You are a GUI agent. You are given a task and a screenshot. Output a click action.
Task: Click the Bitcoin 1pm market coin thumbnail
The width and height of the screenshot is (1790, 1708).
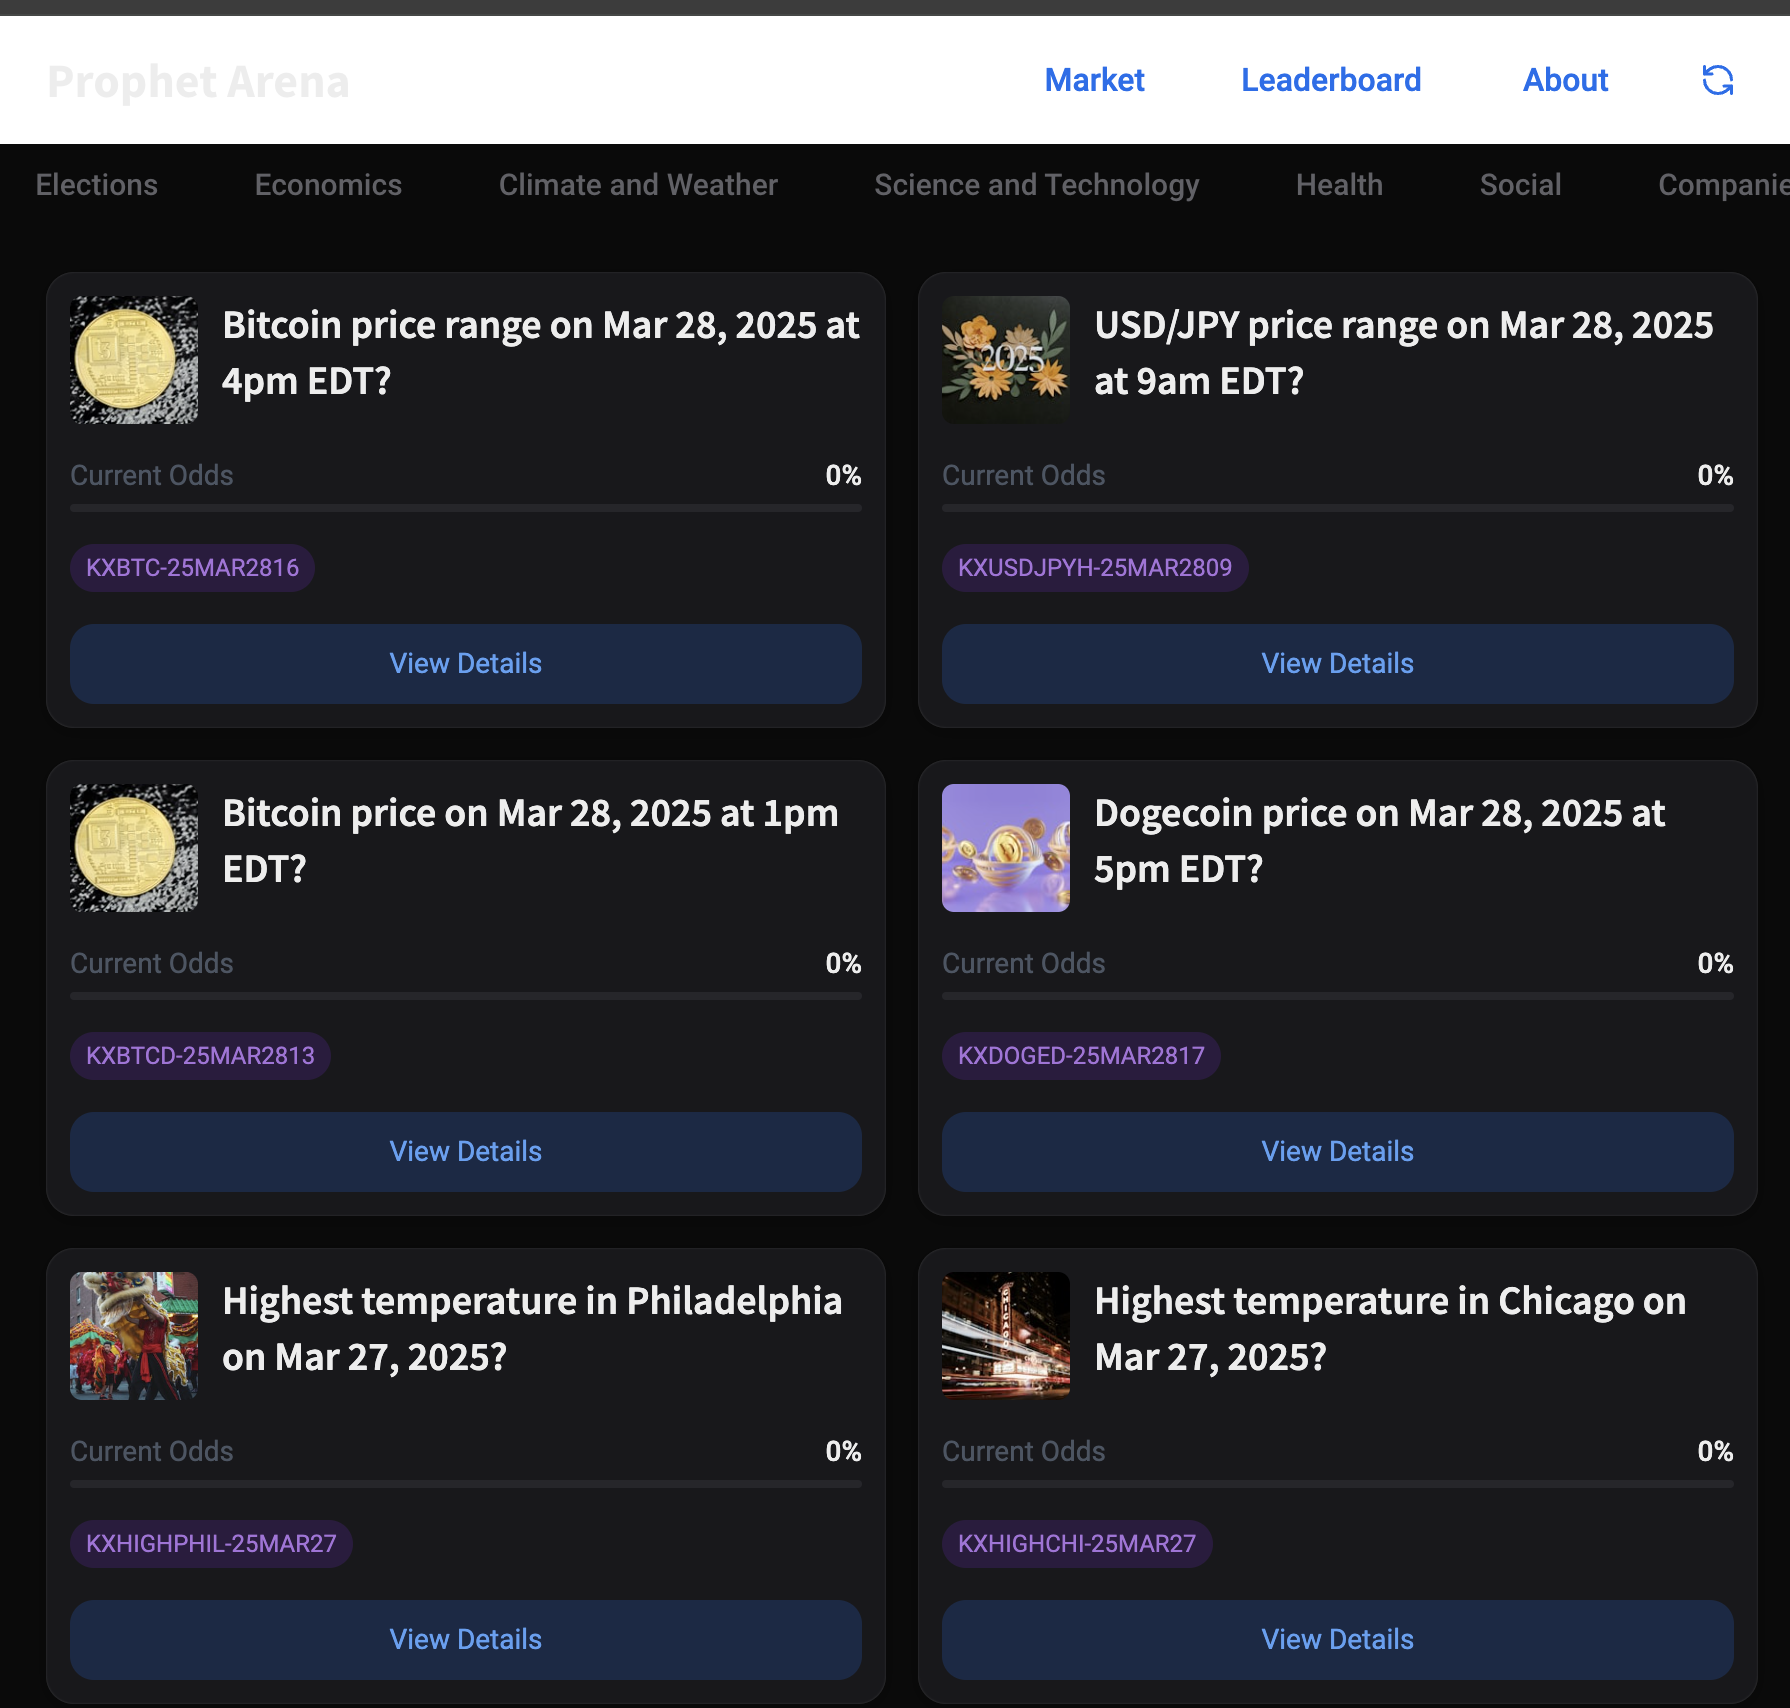click(x=134, y=848)
